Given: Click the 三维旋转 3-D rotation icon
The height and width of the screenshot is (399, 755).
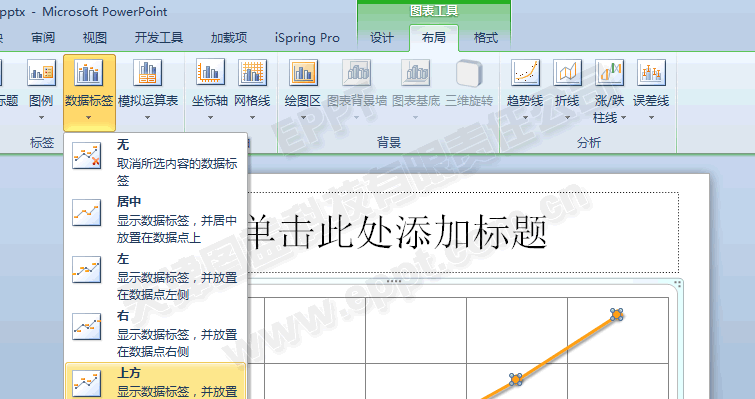Looking at the screenshot, I should point(469,73).
